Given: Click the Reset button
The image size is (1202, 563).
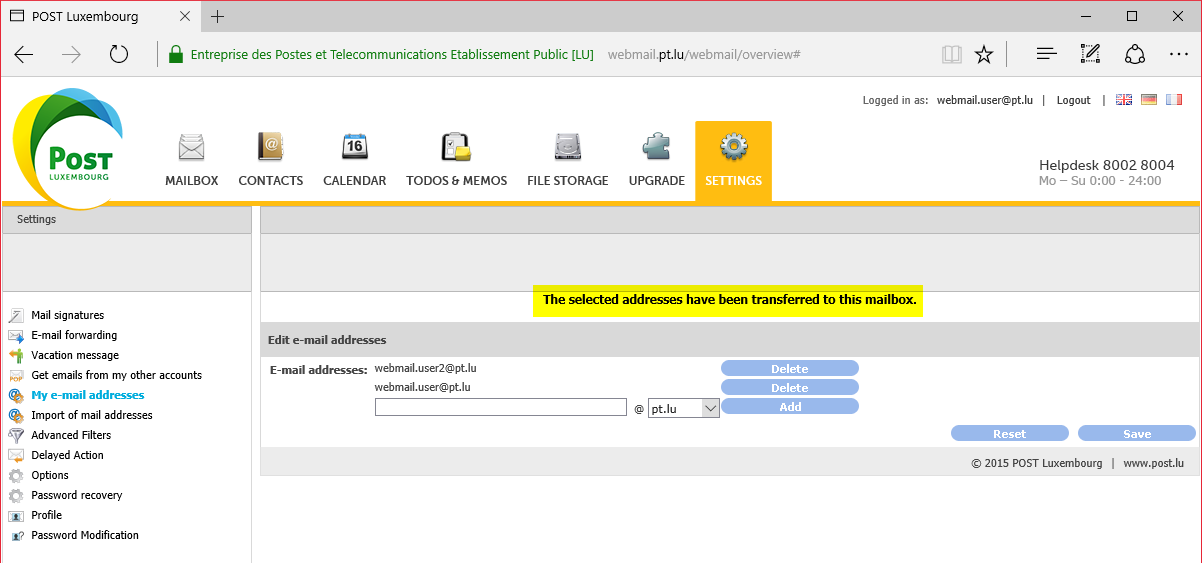Looking at the screenshot, I should (x=1009, y=433).
